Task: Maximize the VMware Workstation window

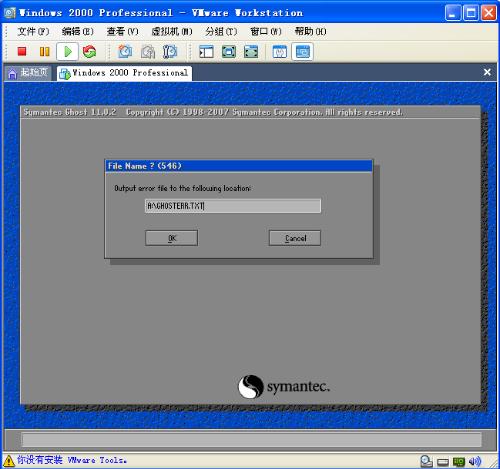Action: 471,13
